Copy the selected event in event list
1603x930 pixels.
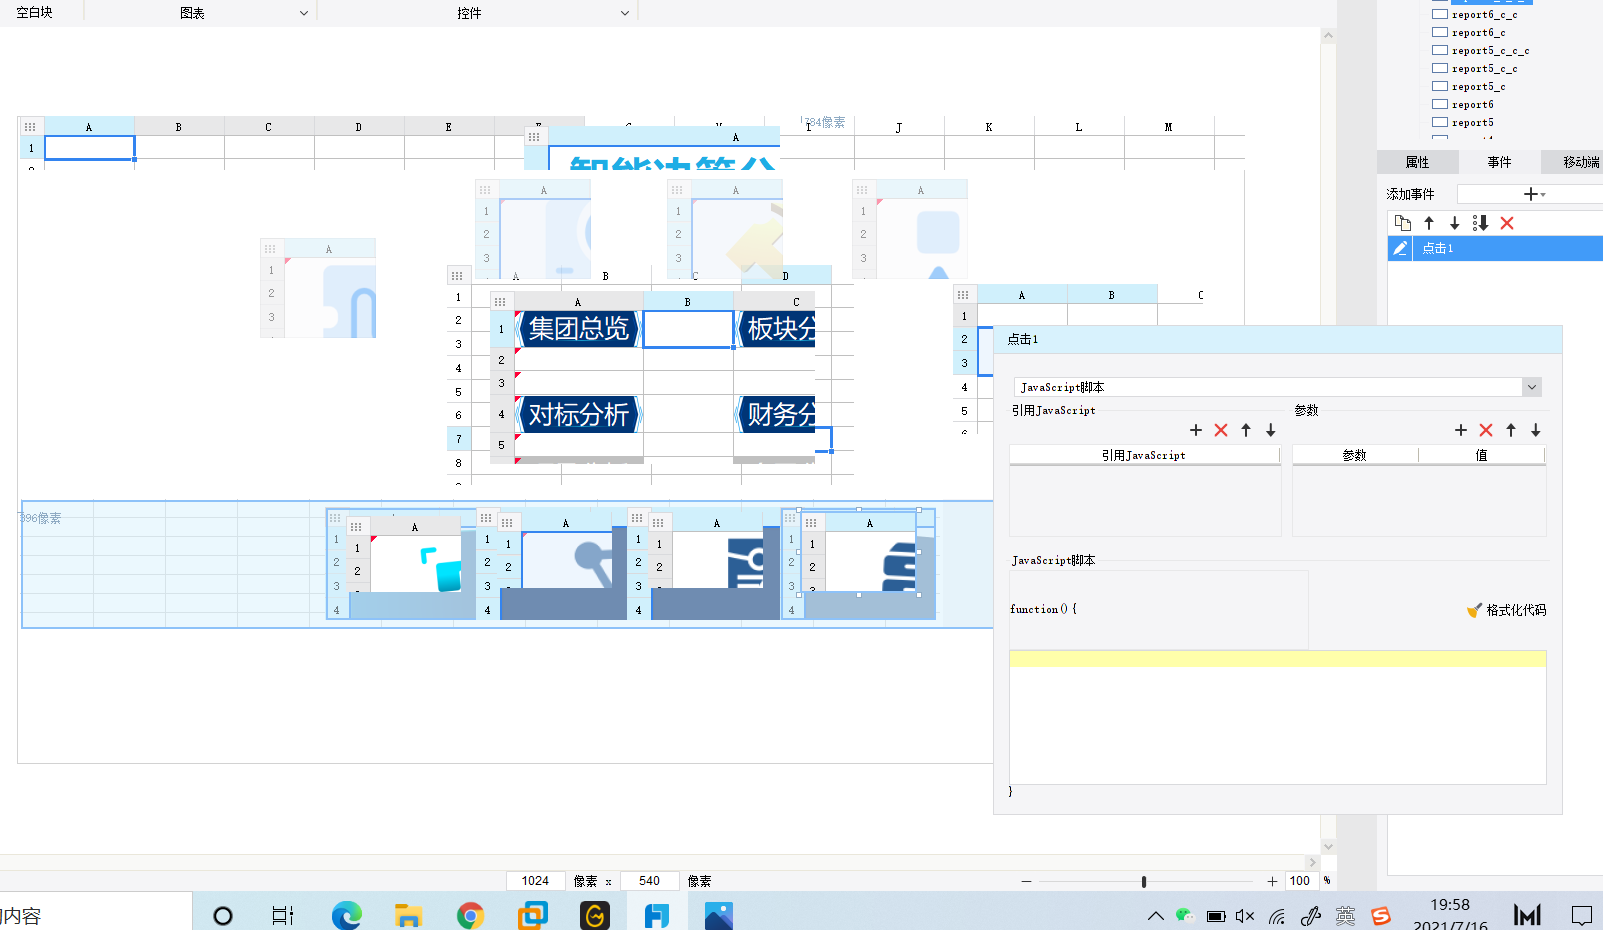[x=1403, y=223]
